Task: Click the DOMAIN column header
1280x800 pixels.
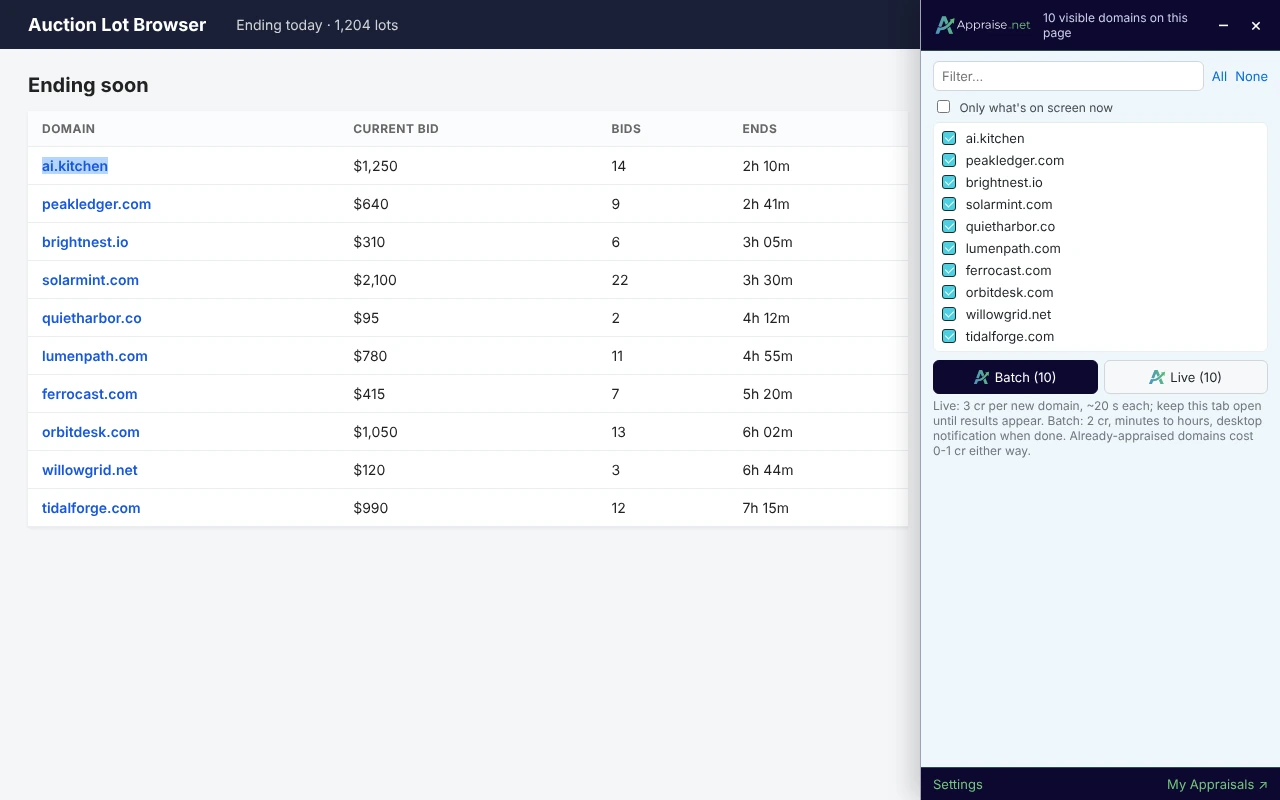Action: pos(69,129)
